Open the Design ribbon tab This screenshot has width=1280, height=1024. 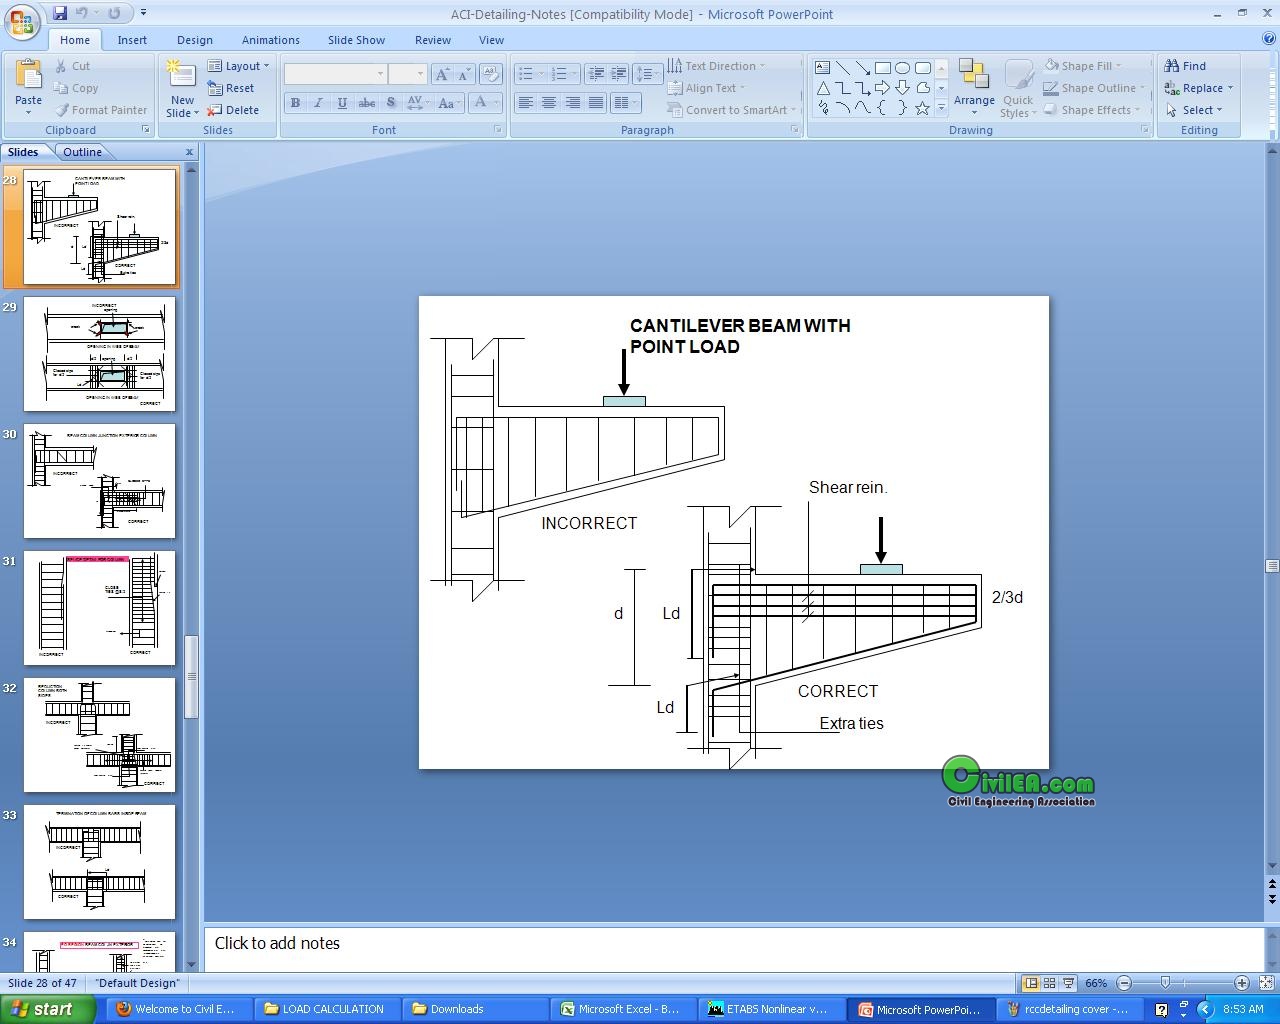coord(195,40)
